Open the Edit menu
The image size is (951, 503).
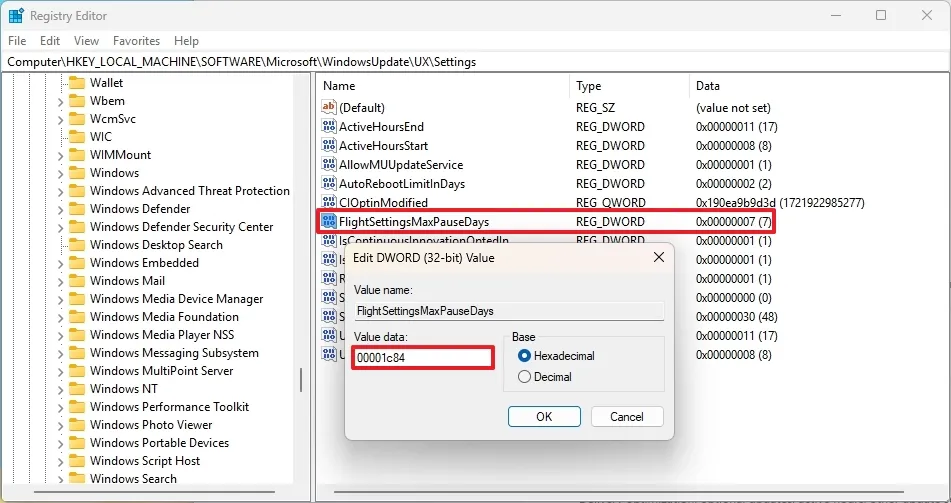coord(50,41)
